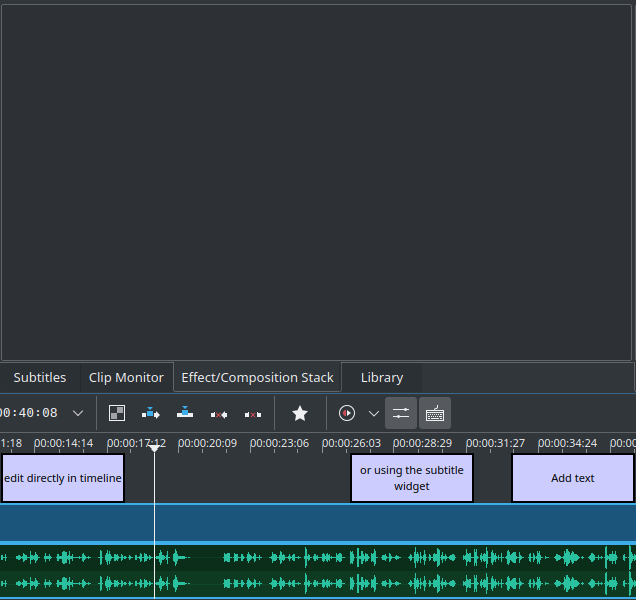Toggle the subtitle keyboard tool button
The image size is (636, 600).
435,413
